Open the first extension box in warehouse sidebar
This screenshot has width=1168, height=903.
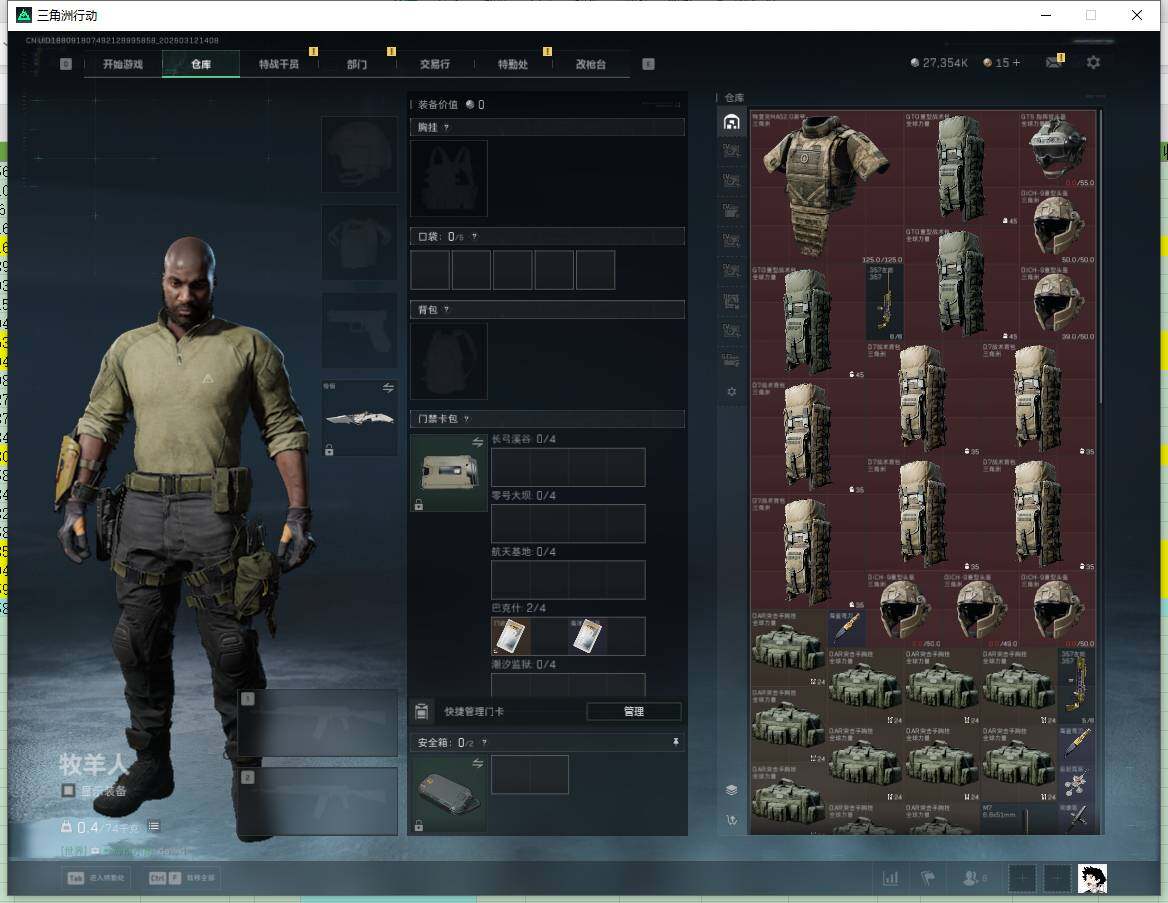[731, 151]
